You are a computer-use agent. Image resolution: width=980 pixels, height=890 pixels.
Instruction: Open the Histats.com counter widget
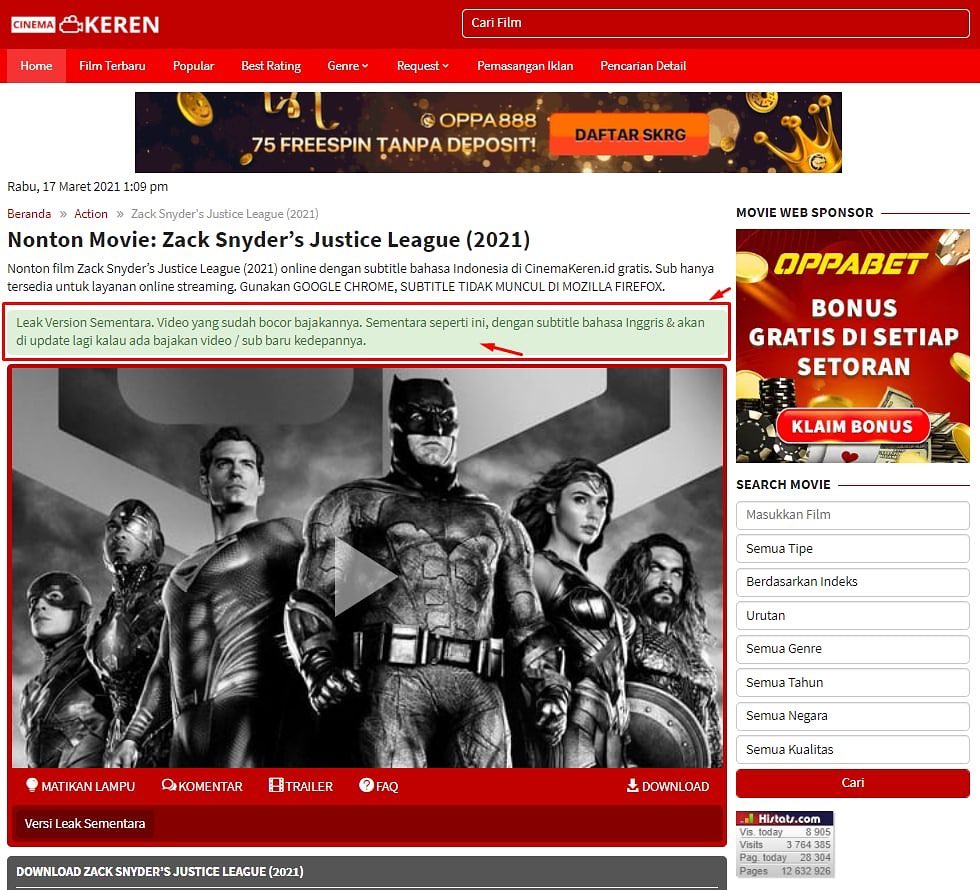tap(784, 844)
